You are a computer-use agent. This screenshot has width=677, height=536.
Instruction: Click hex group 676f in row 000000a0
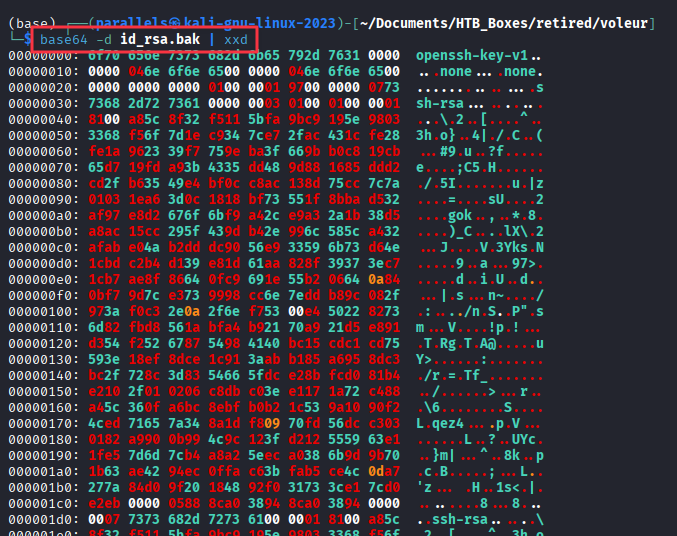click(184, 216)
